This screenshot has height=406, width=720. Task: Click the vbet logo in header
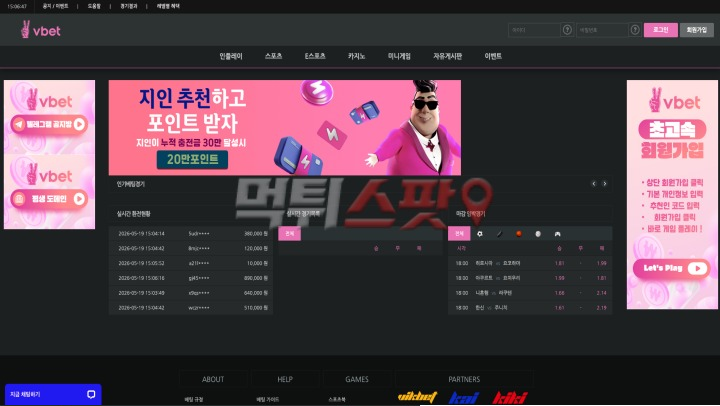[x=40, y=30]
